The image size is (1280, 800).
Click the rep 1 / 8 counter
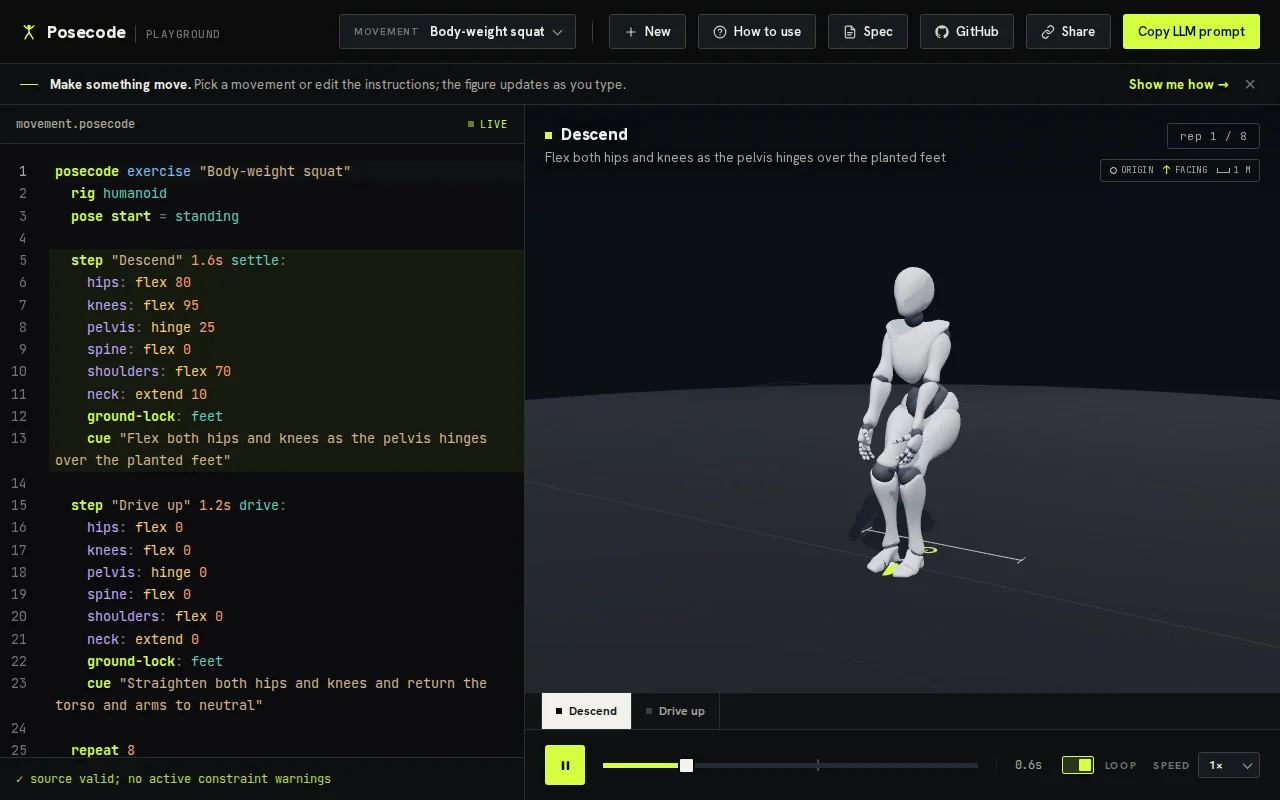(x=1213, y=136)
